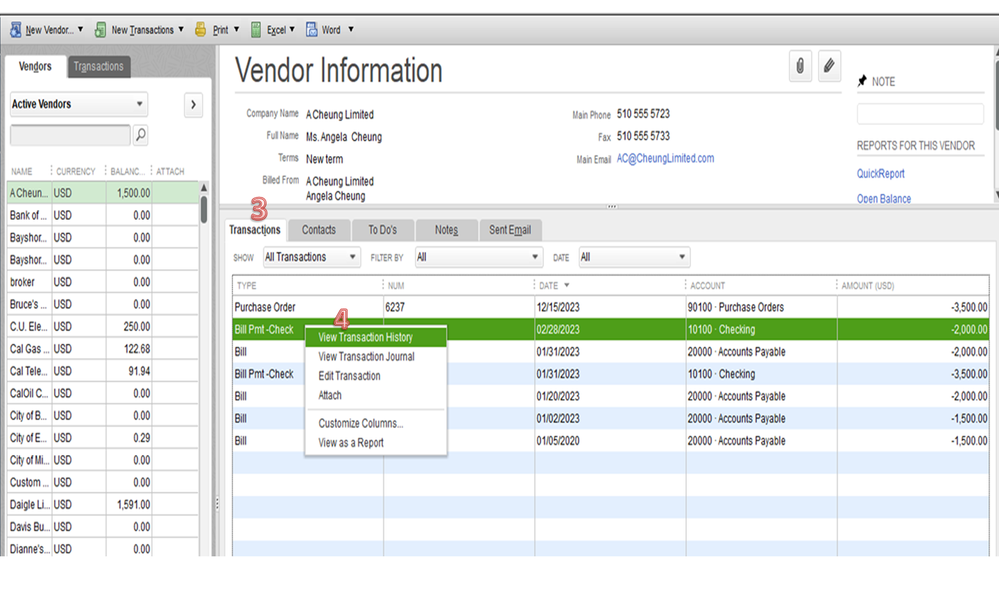
Task: Choose View Transaction History from context menu
Action: (x=375, y=337)
